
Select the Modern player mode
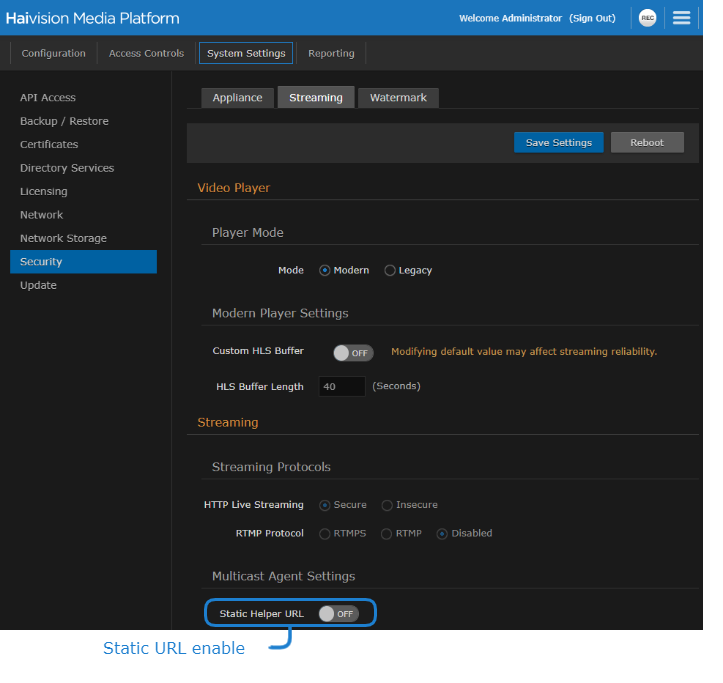(325, 270)
